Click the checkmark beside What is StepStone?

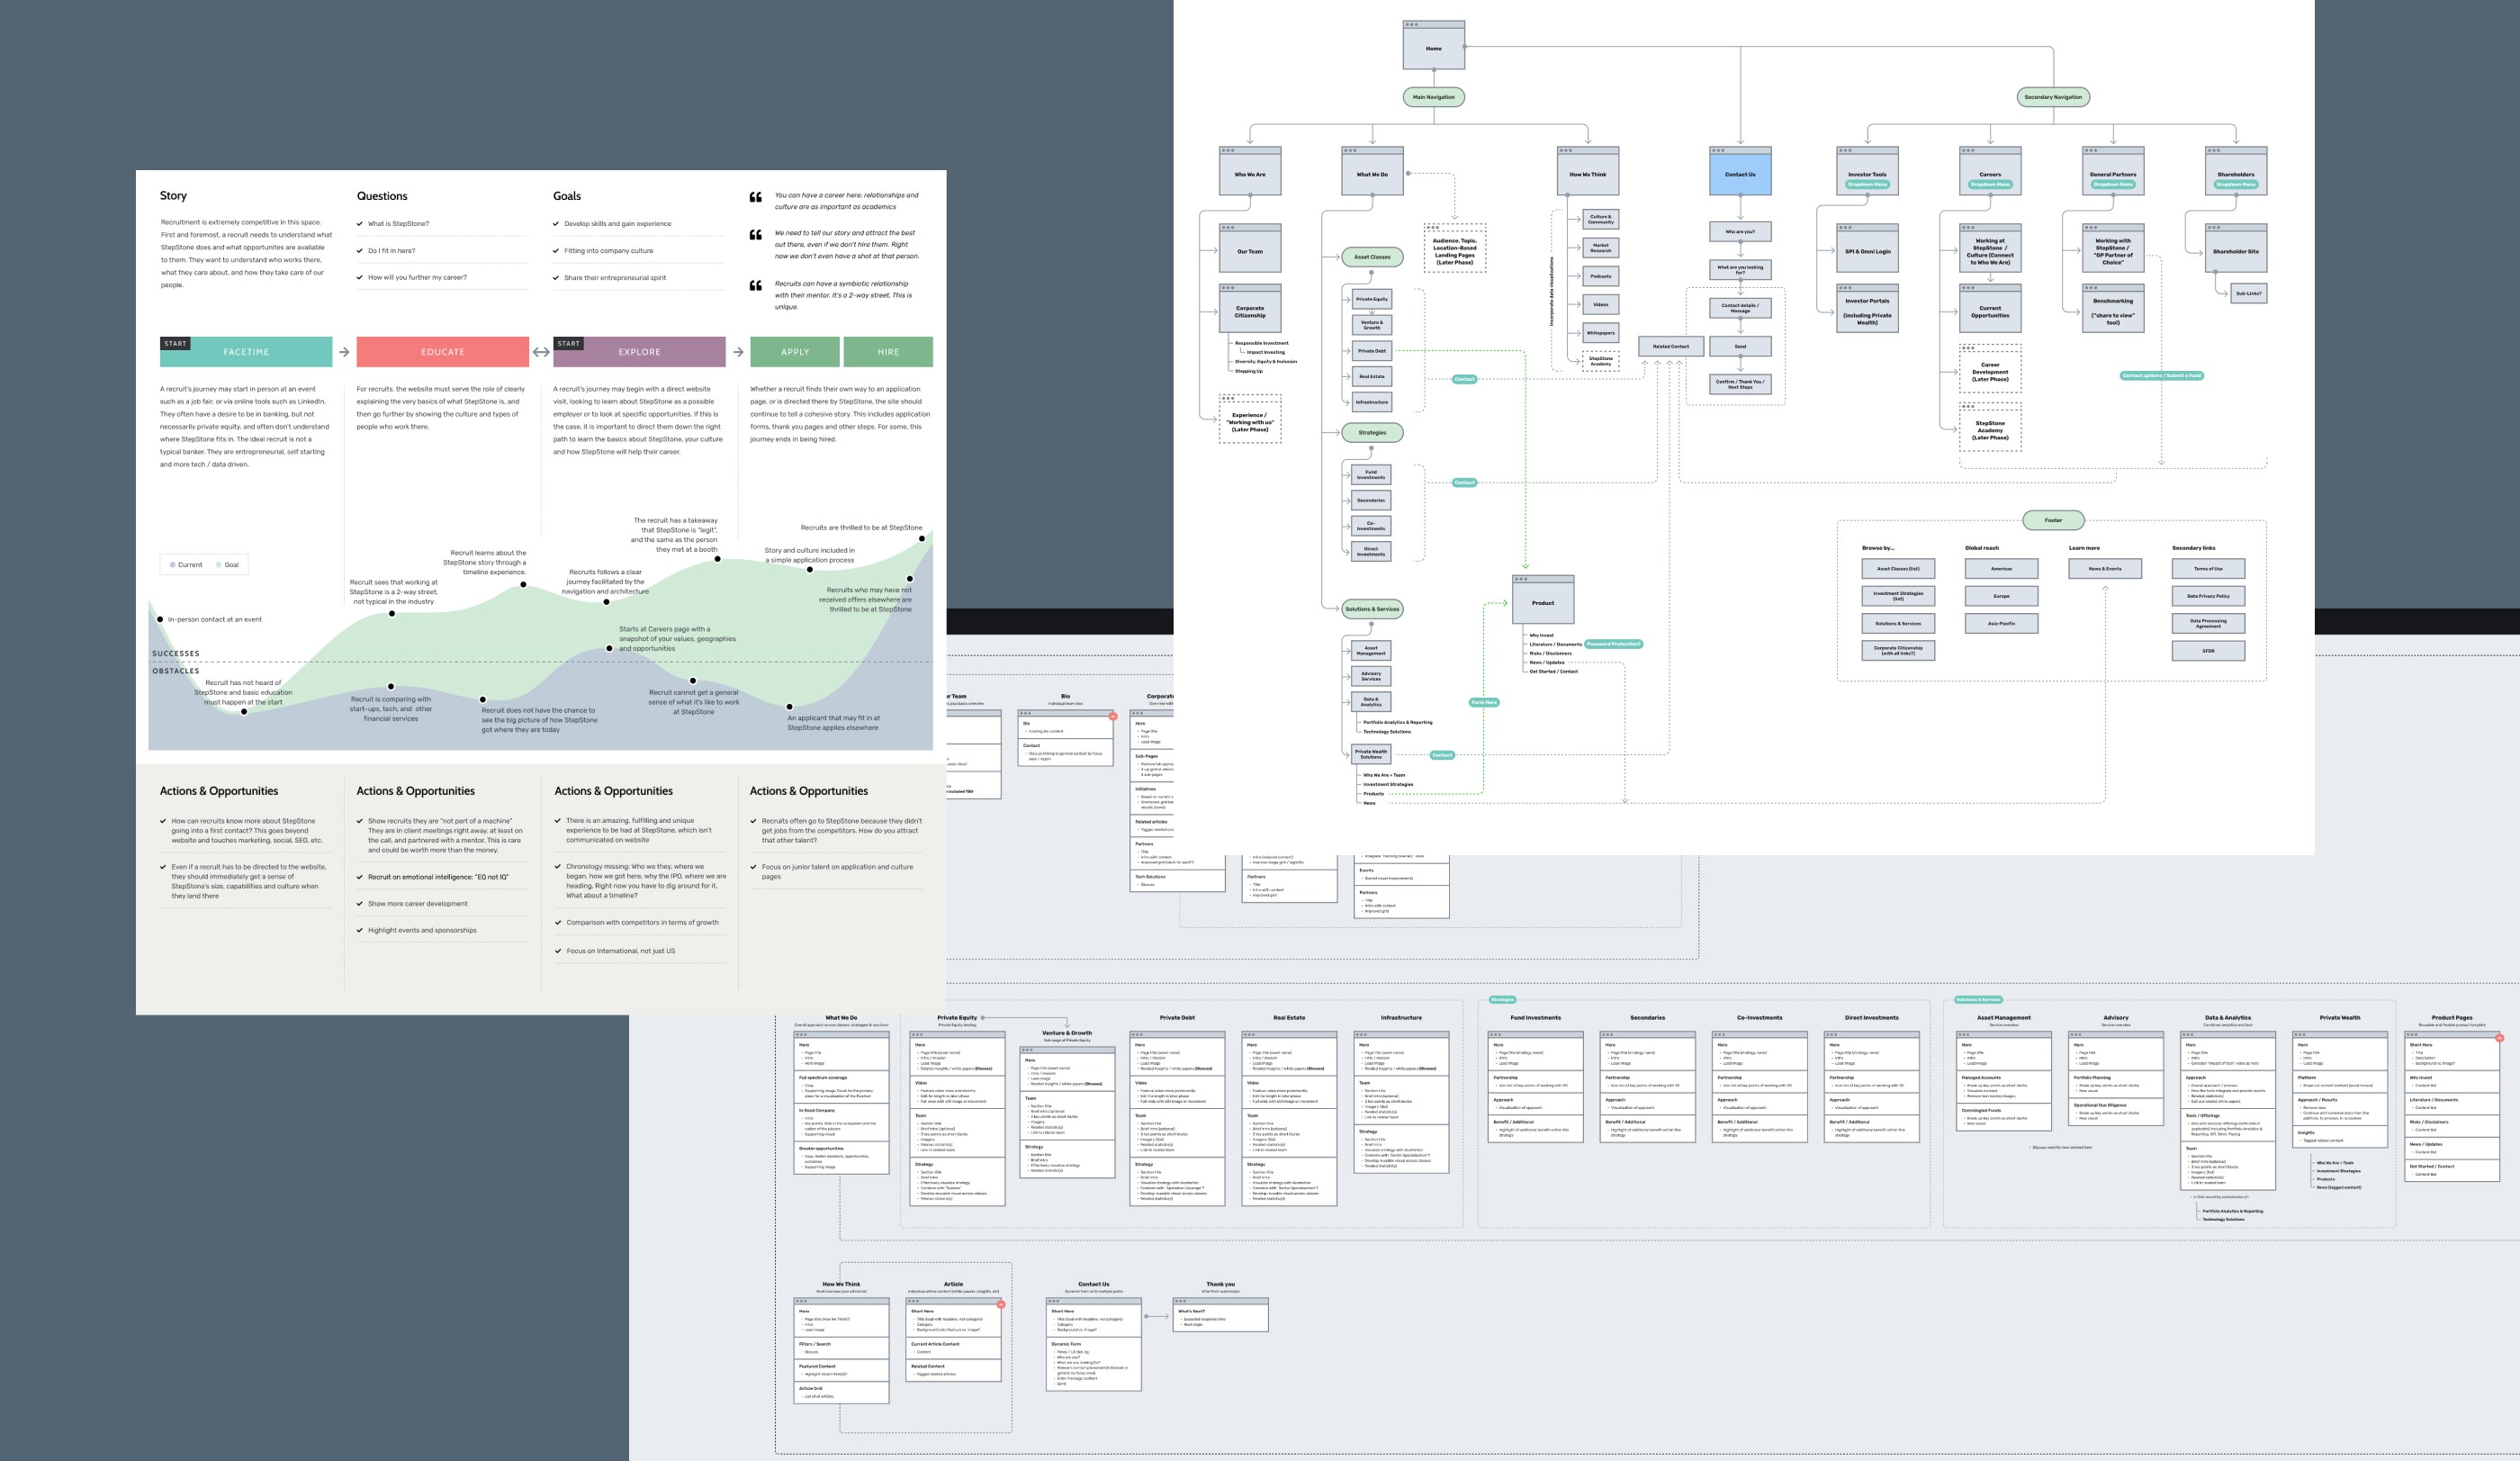(360, 224)
